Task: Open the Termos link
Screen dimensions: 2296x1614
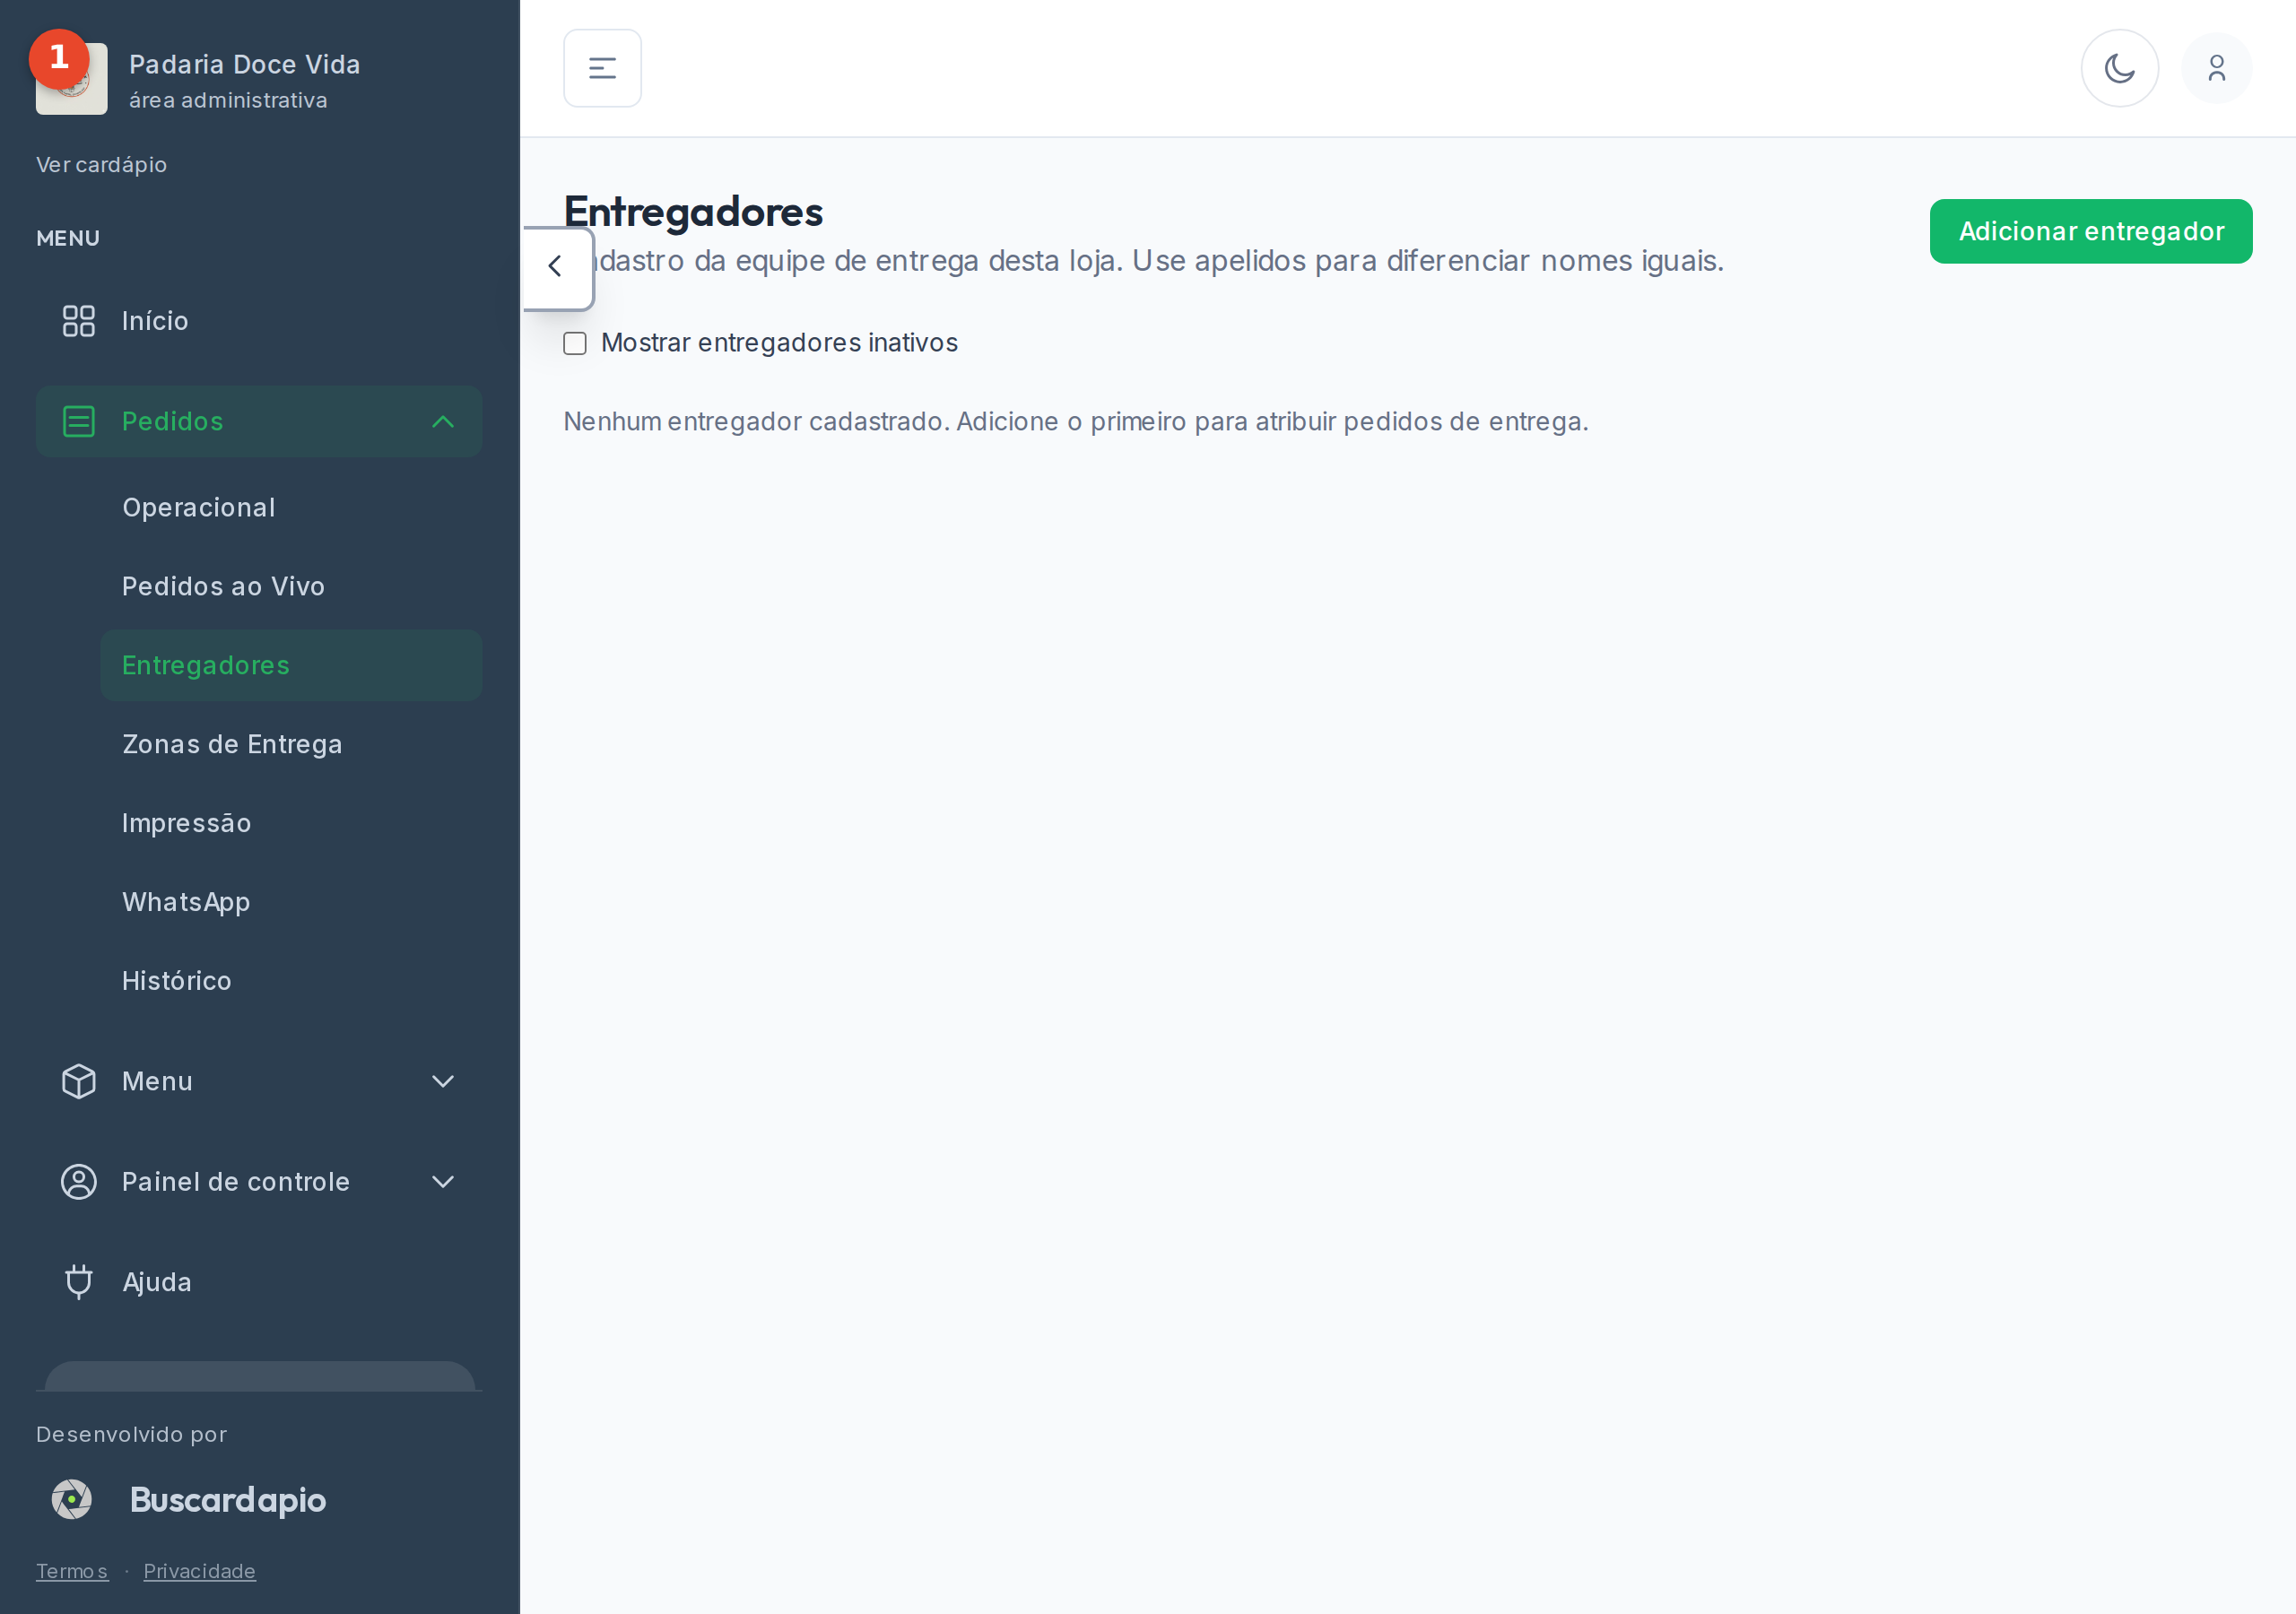Action: (x=72, y=1571)
